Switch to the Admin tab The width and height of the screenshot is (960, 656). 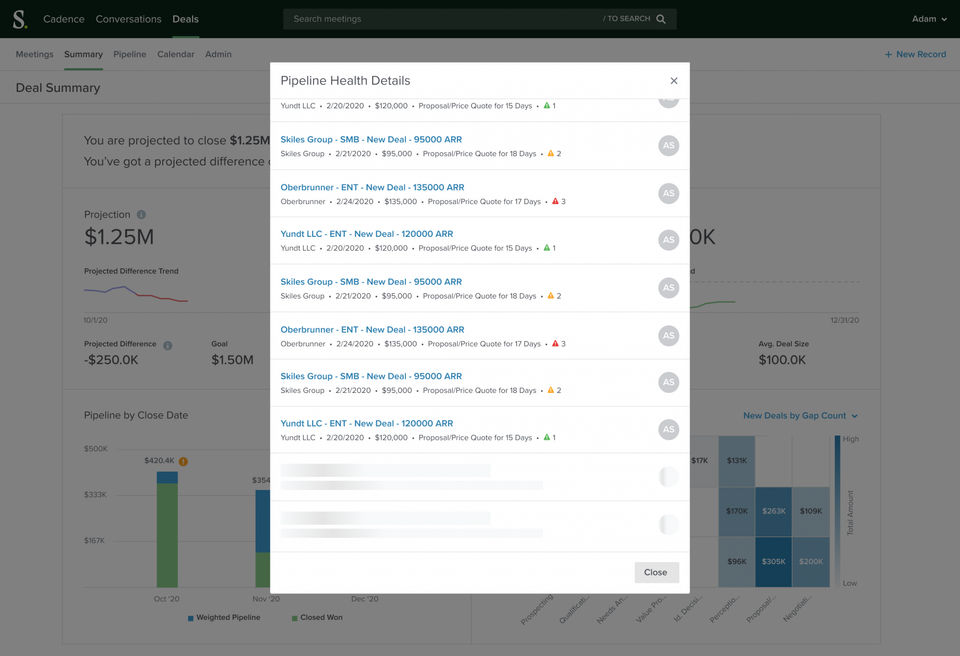pyautogui.click(x=219, y=54)
